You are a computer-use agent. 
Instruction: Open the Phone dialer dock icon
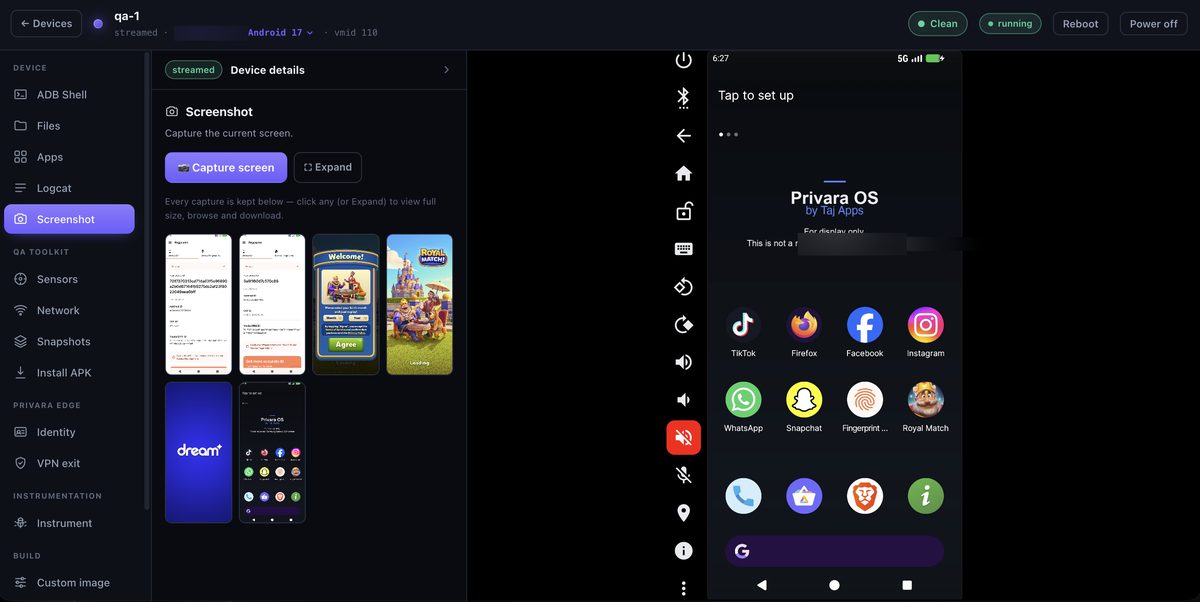[x=743, y=496]
